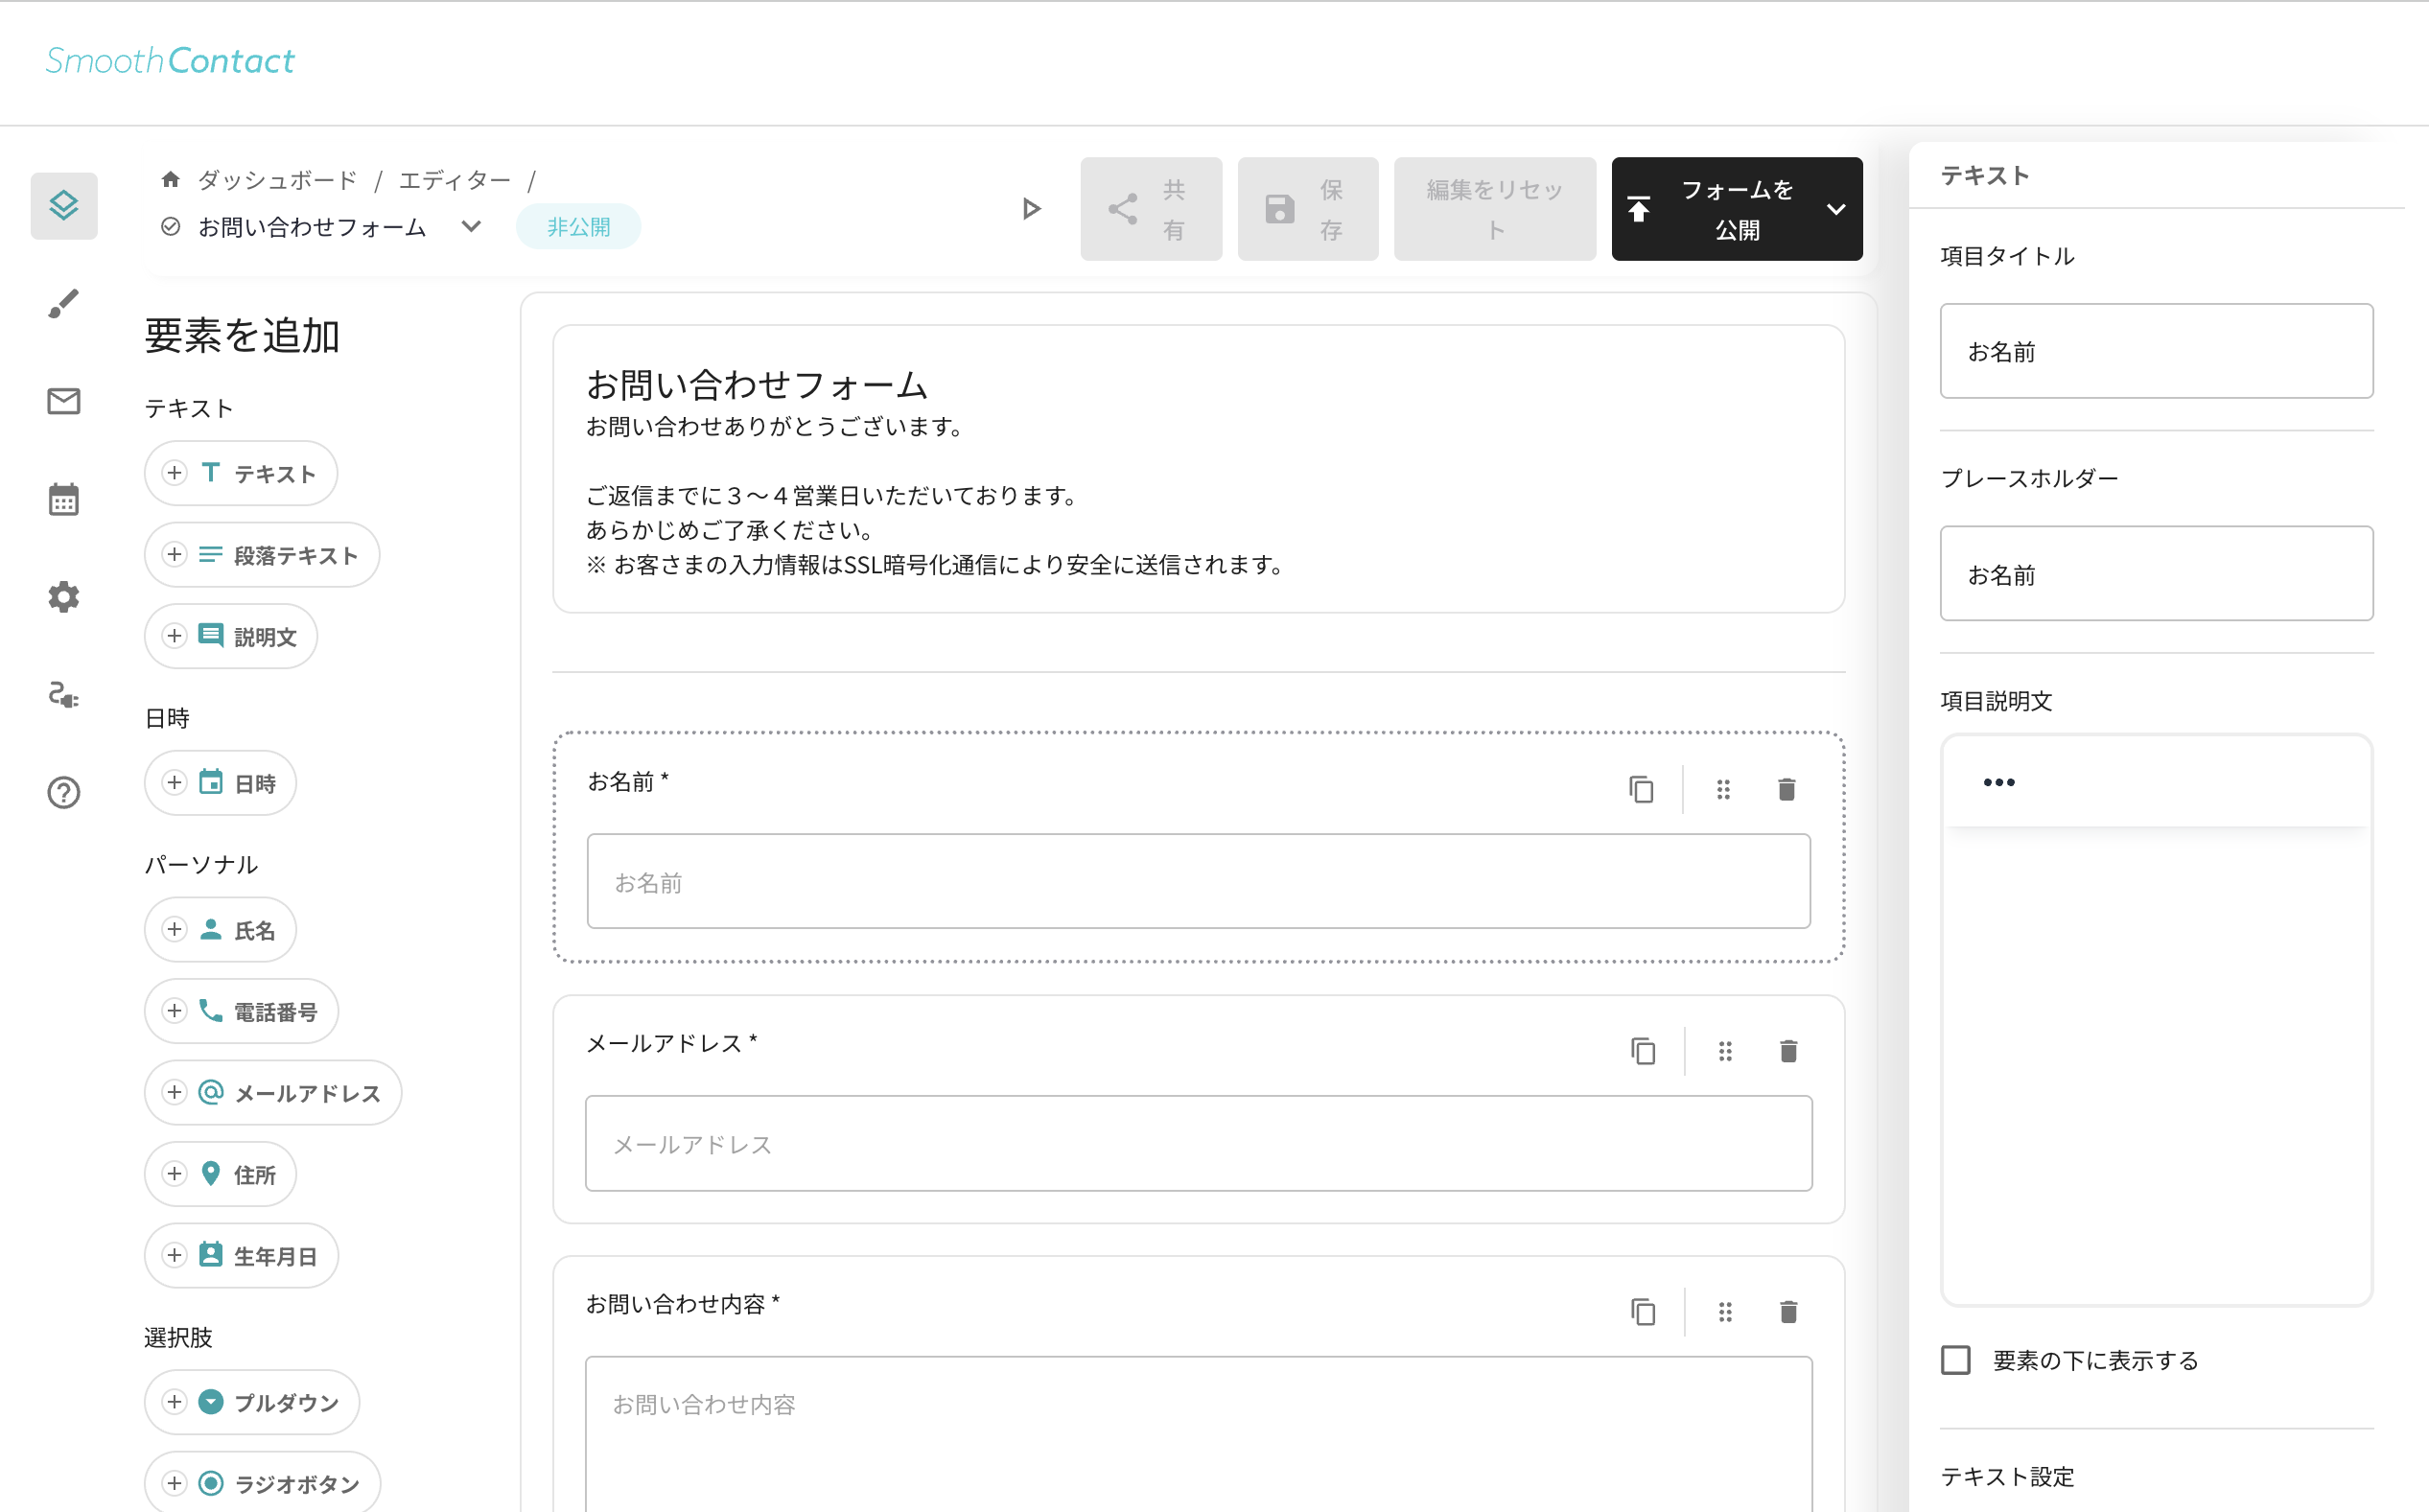Open the layers (elements) sidebar panel
Viewport: 2429px width, 1512px height.
(x=64, y=205)
